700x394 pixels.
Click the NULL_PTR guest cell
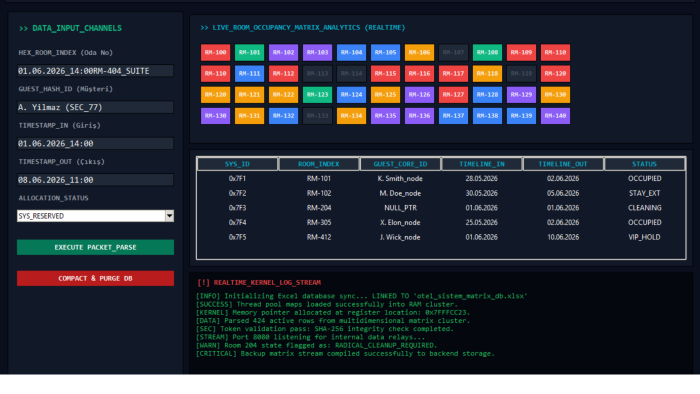pyautogui.click(x=400, y=208)
